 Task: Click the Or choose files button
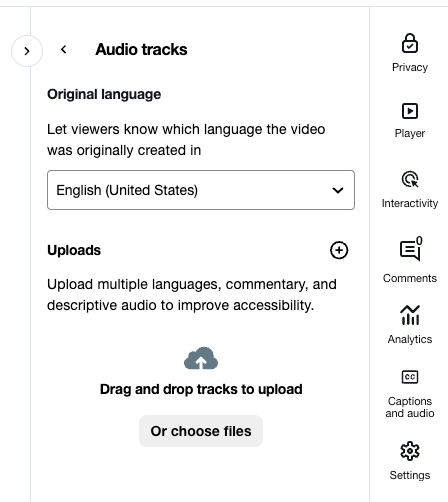[x=201, y=431]
